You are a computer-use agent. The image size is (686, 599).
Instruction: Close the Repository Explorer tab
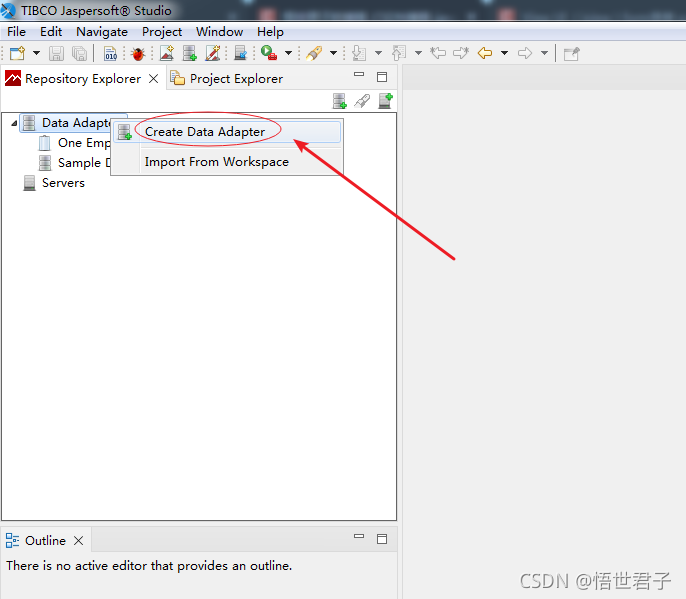tap(154, 79)
